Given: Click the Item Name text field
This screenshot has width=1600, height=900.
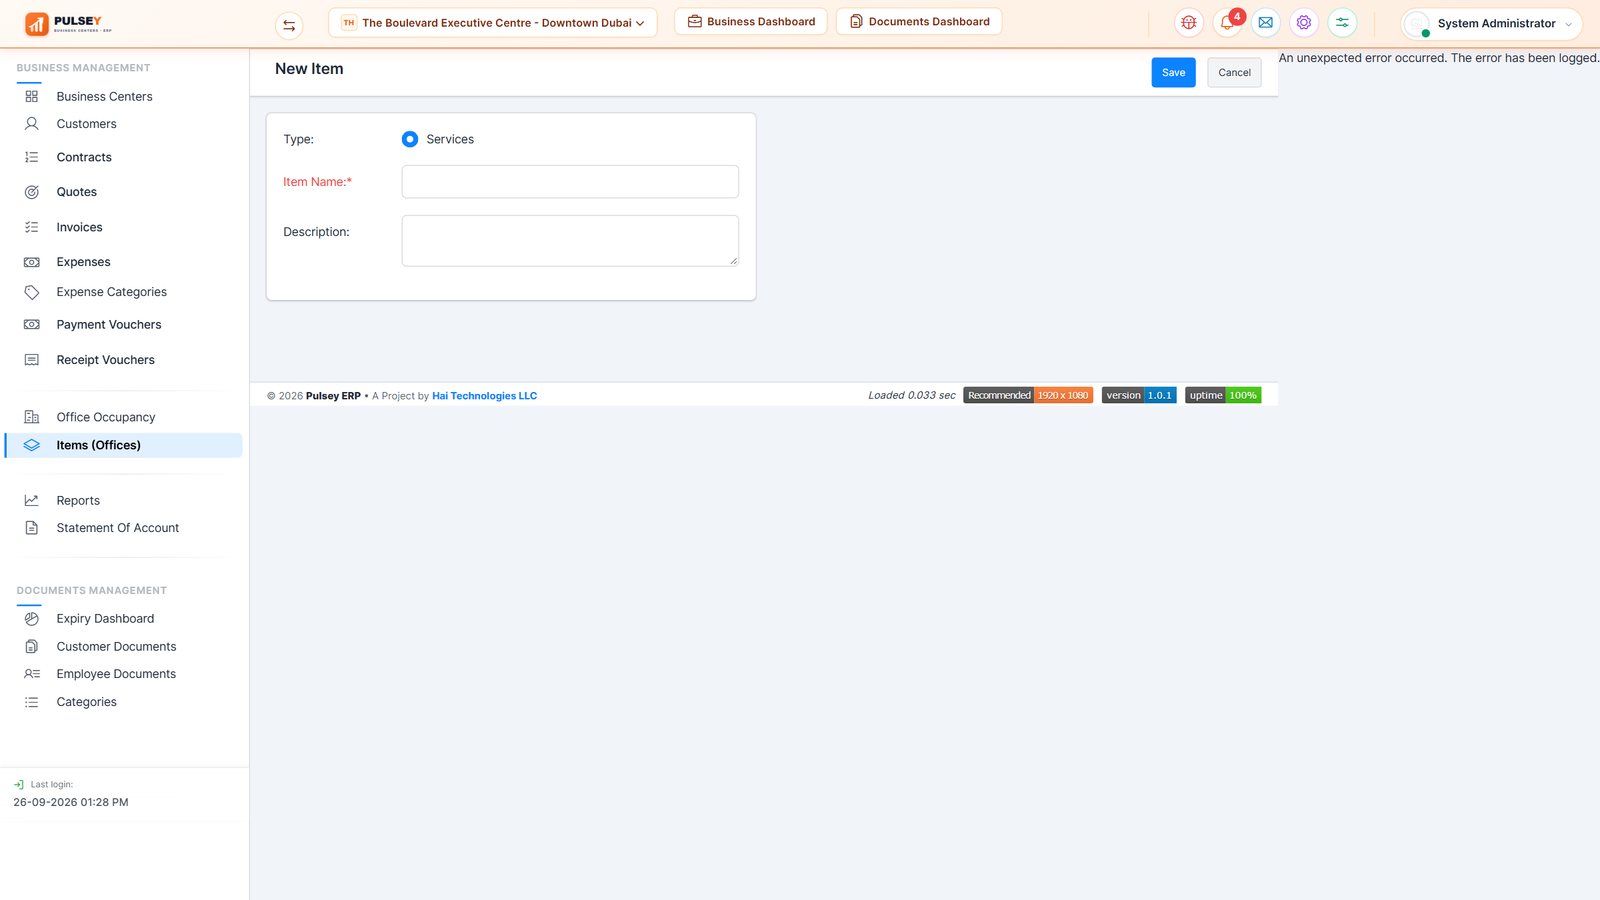Looking at the screenshot, I should click(x=570, y=182).
